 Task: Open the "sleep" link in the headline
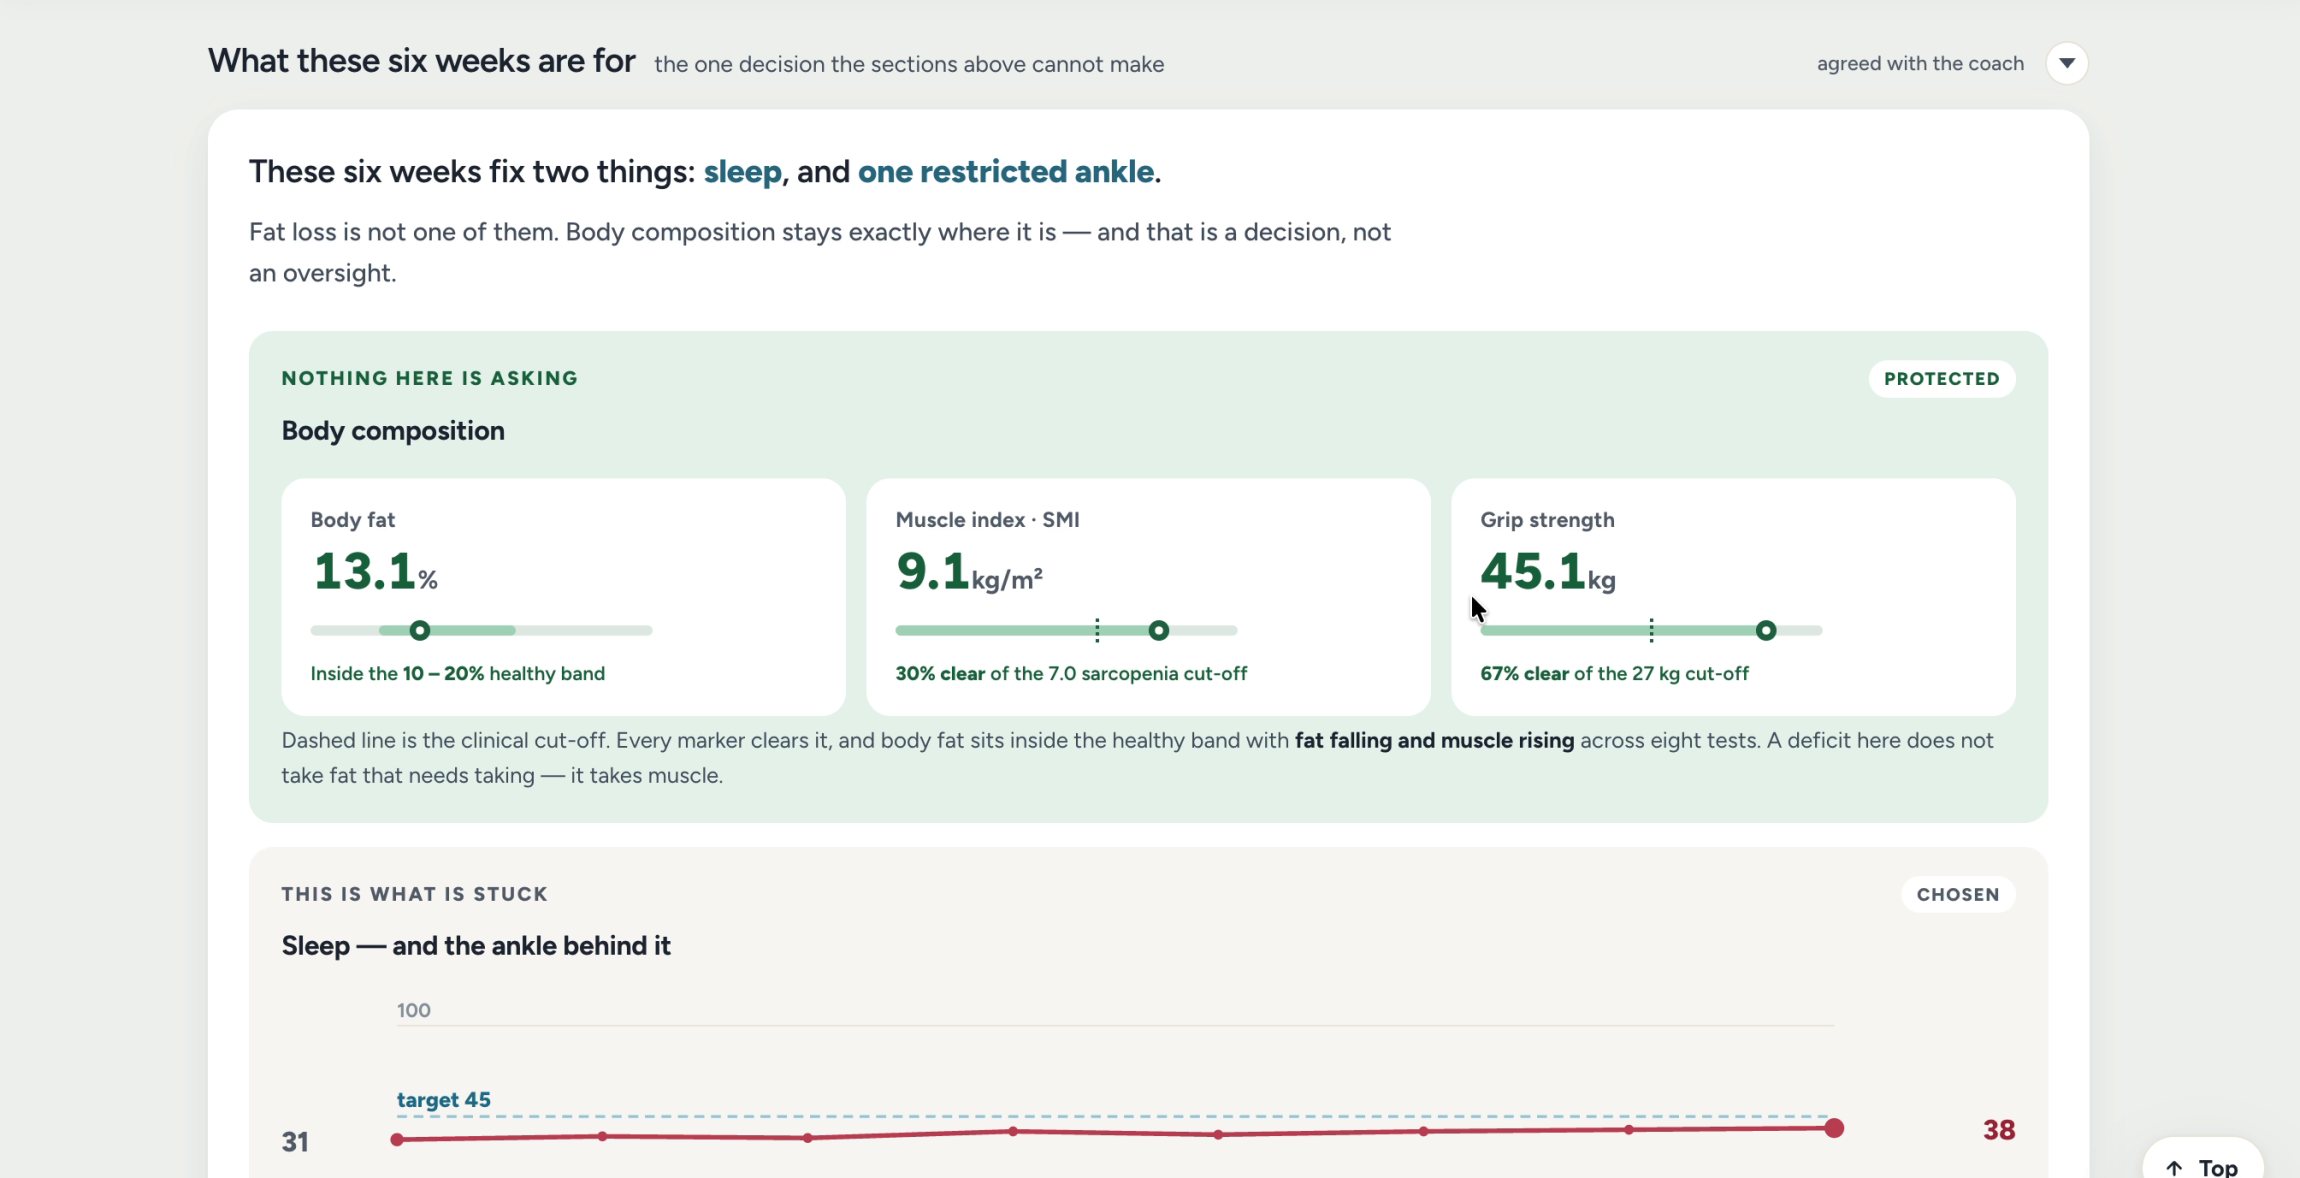pos(742,172)
